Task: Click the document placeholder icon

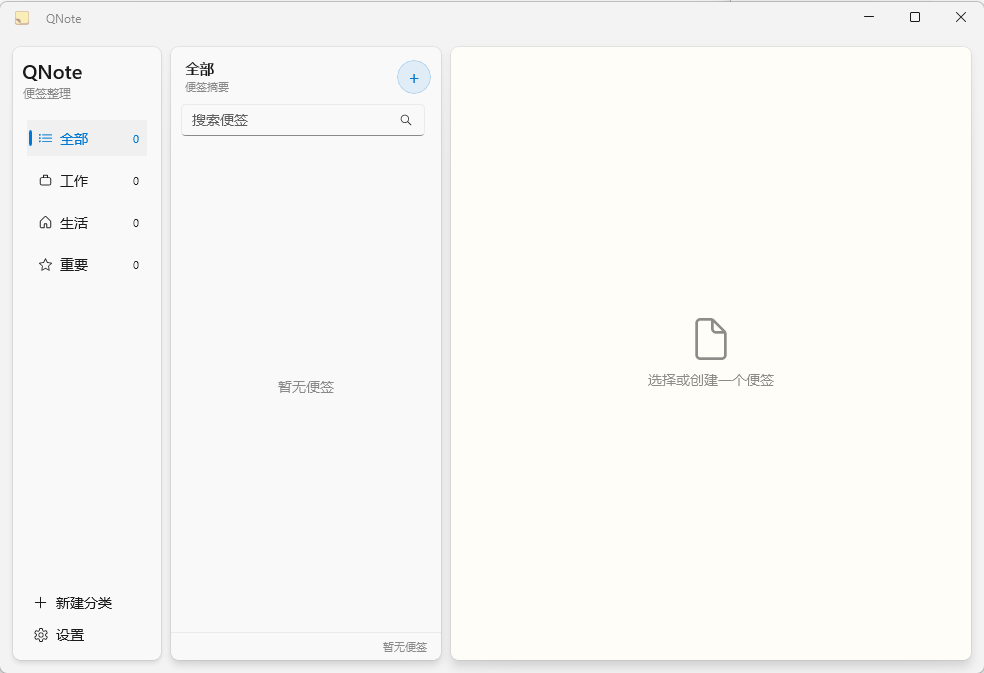Action: [710, 339]
